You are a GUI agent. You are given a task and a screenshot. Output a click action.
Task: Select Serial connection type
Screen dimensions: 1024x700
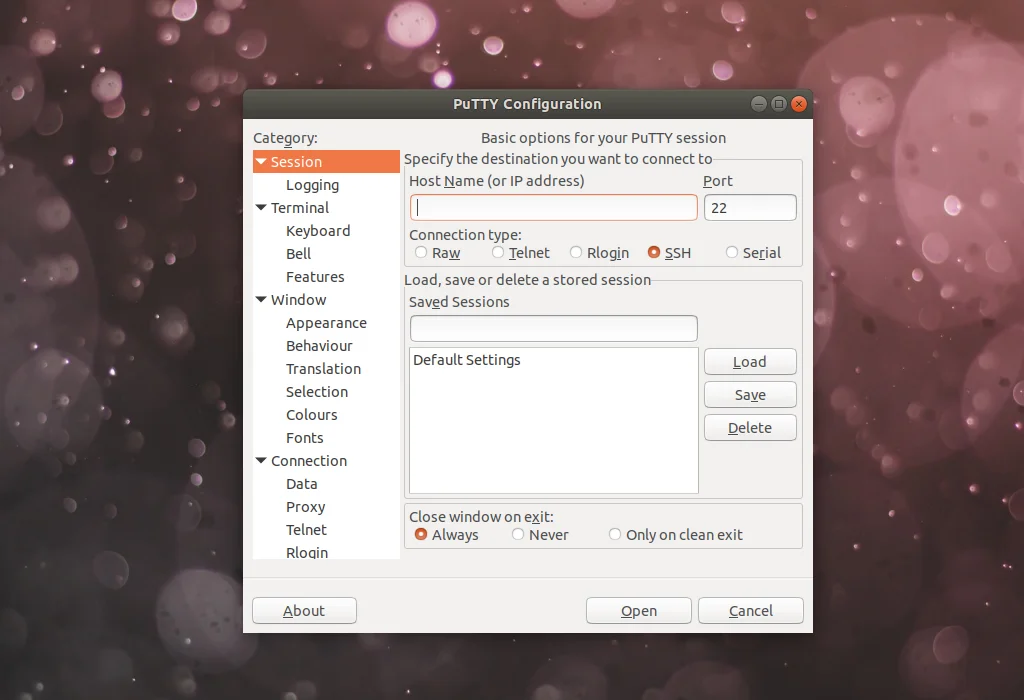coord(732,252)
